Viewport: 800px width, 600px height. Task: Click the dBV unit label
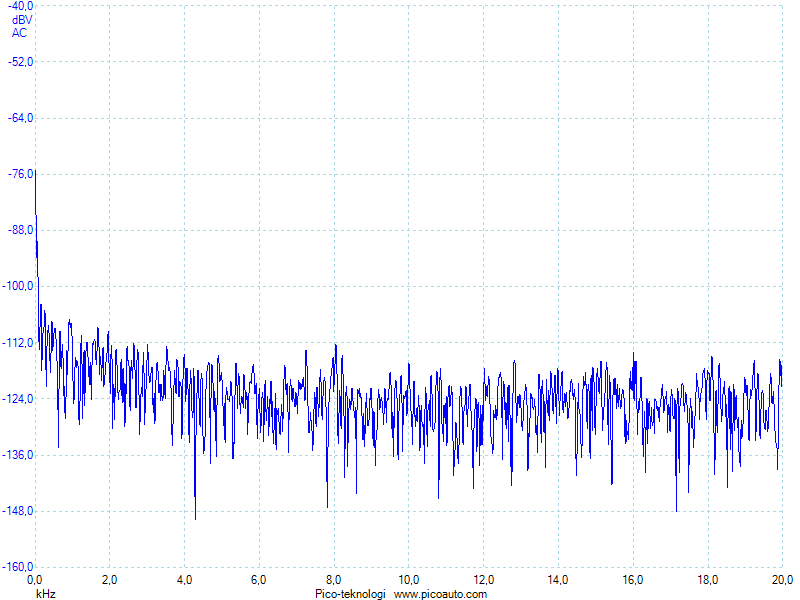point(22,20)
